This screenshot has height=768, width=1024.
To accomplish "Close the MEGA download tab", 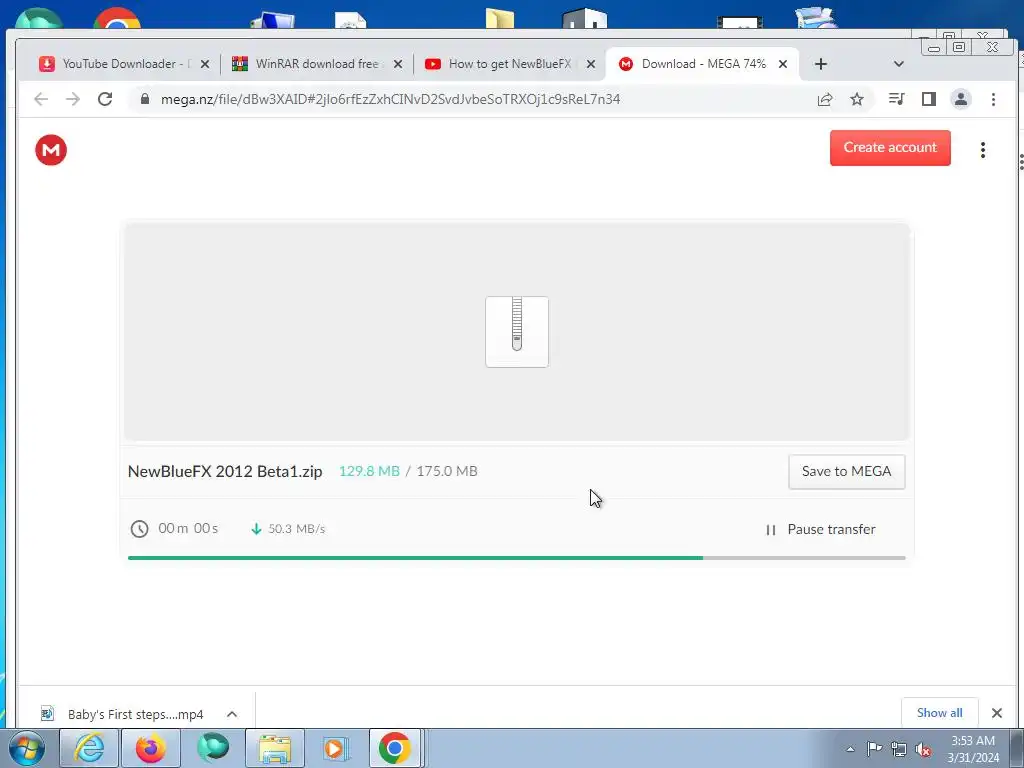I will [783, 64].
